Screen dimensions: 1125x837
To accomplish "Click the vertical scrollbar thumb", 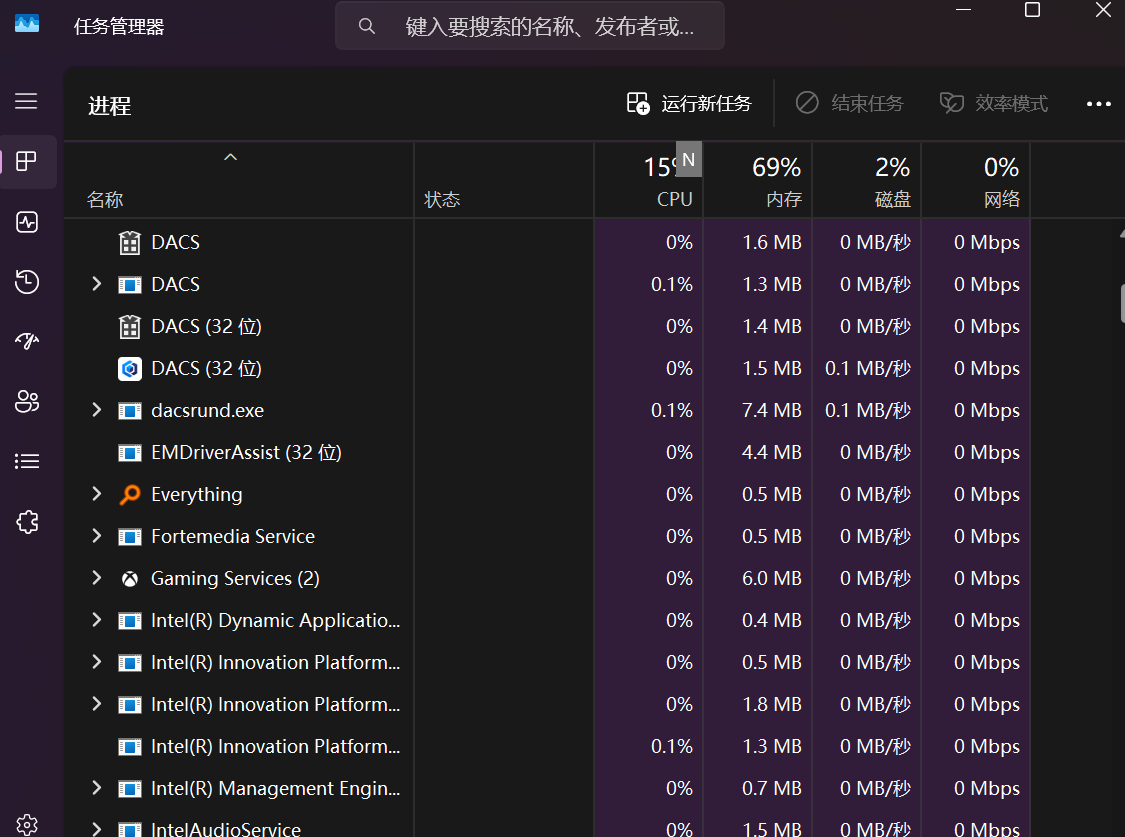I will tap(1122, 303).
